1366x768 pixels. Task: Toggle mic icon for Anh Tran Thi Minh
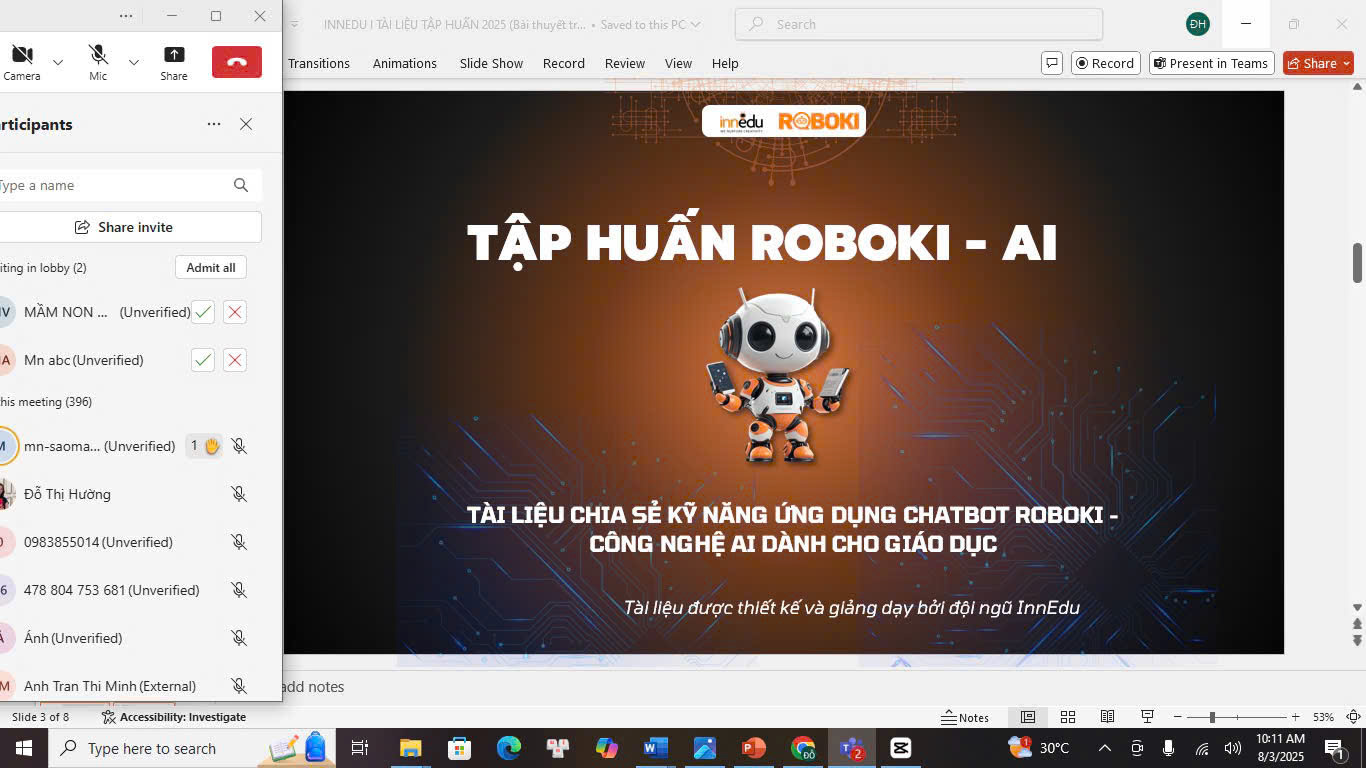coord(239,686)
